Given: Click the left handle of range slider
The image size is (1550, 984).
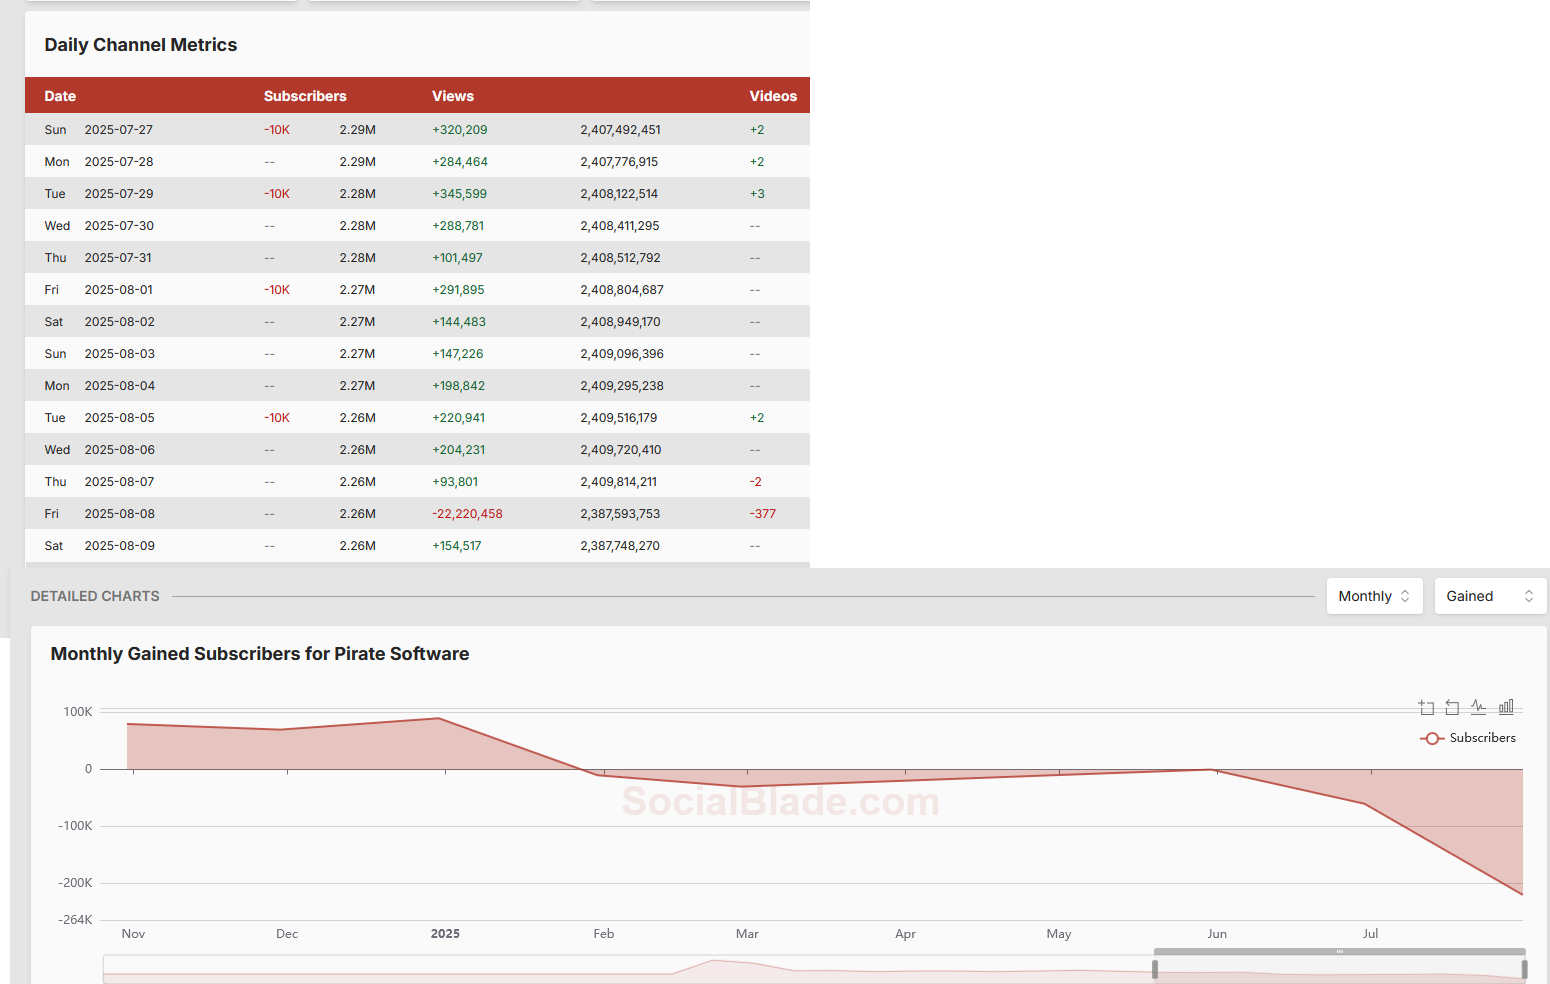Looking at the screenshot, I should [1155, 969].
